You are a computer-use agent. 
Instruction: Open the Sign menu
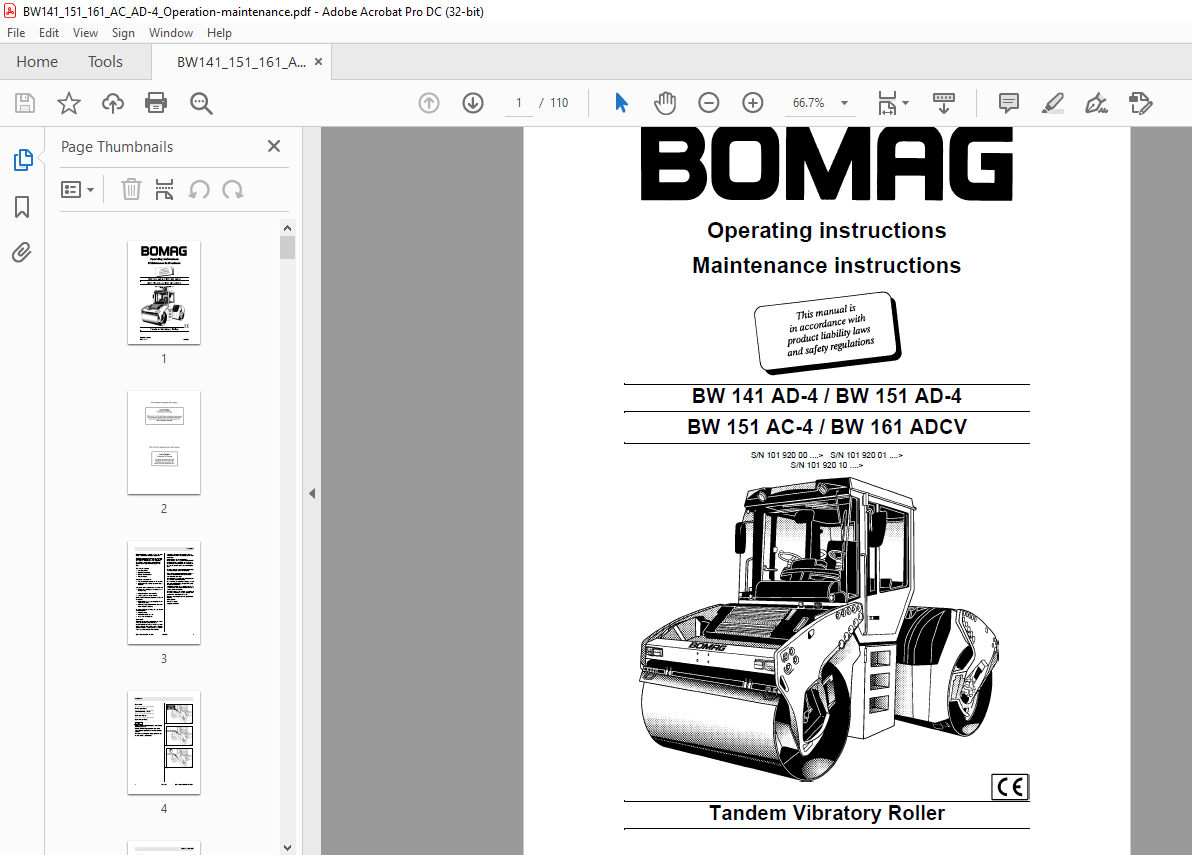point(123,33)
